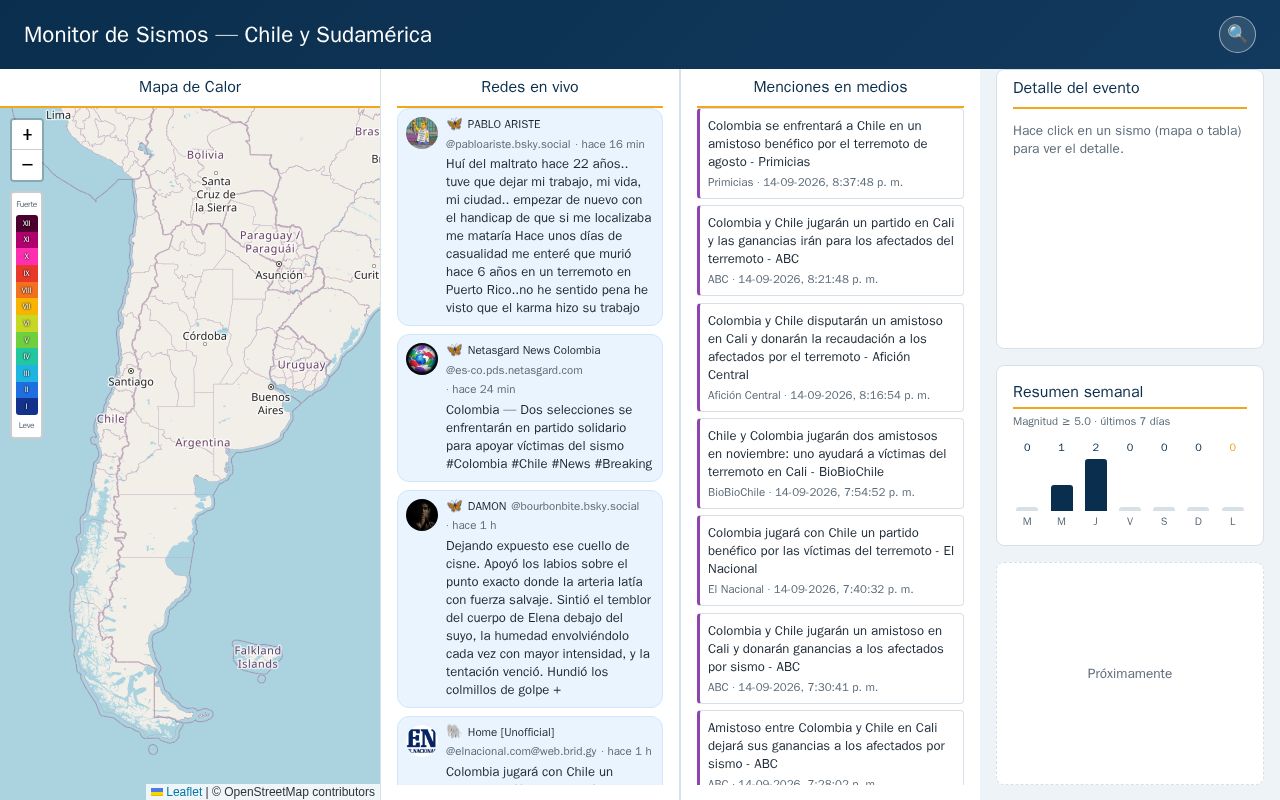Click the Asunción label on the map

pyautogui.click(x=279, y=275)
